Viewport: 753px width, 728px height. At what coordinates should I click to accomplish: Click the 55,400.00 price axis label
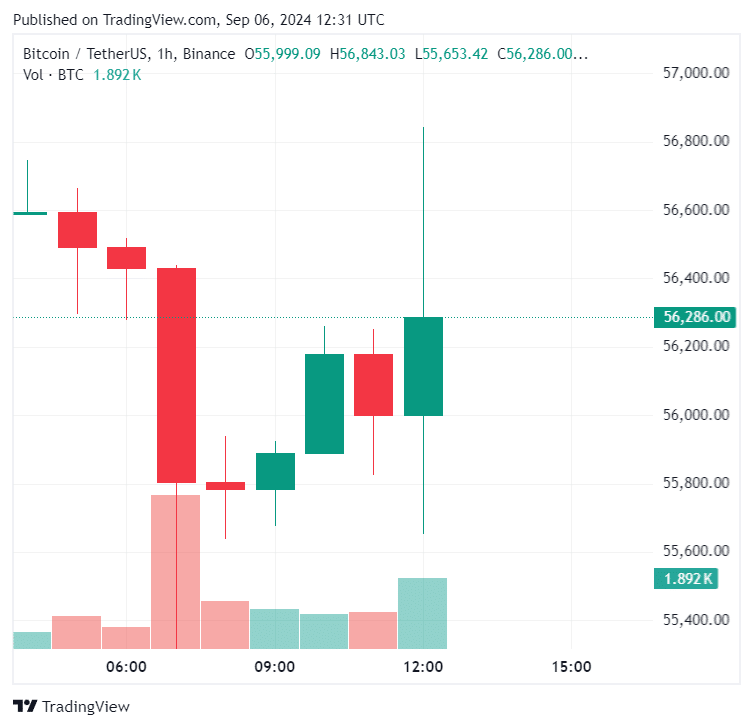click(x=696, y=620)
